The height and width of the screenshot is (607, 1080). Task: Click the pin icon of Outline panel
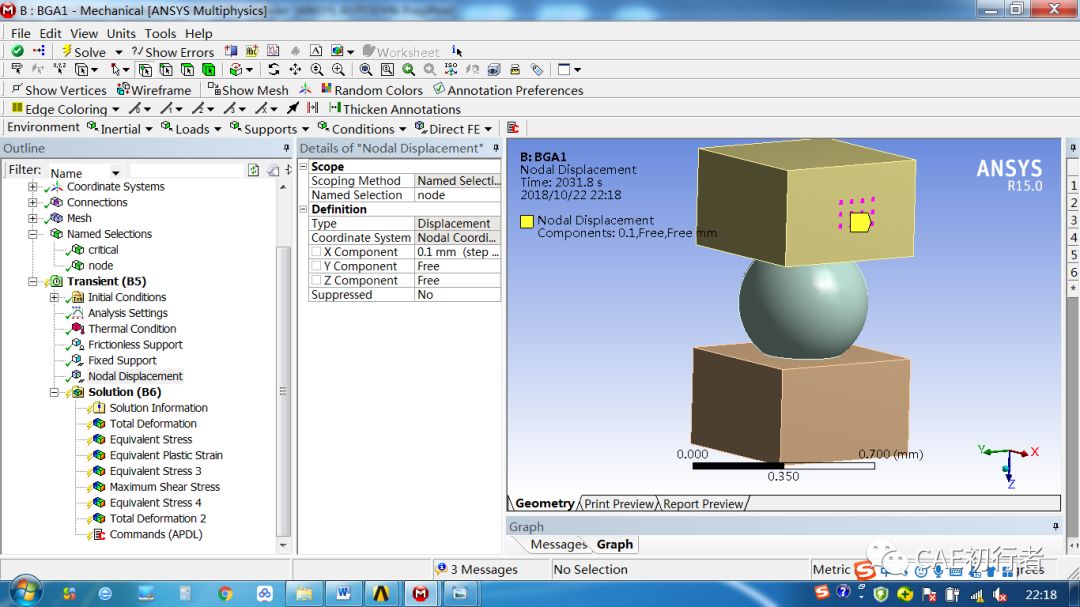(x=287, y=148)
